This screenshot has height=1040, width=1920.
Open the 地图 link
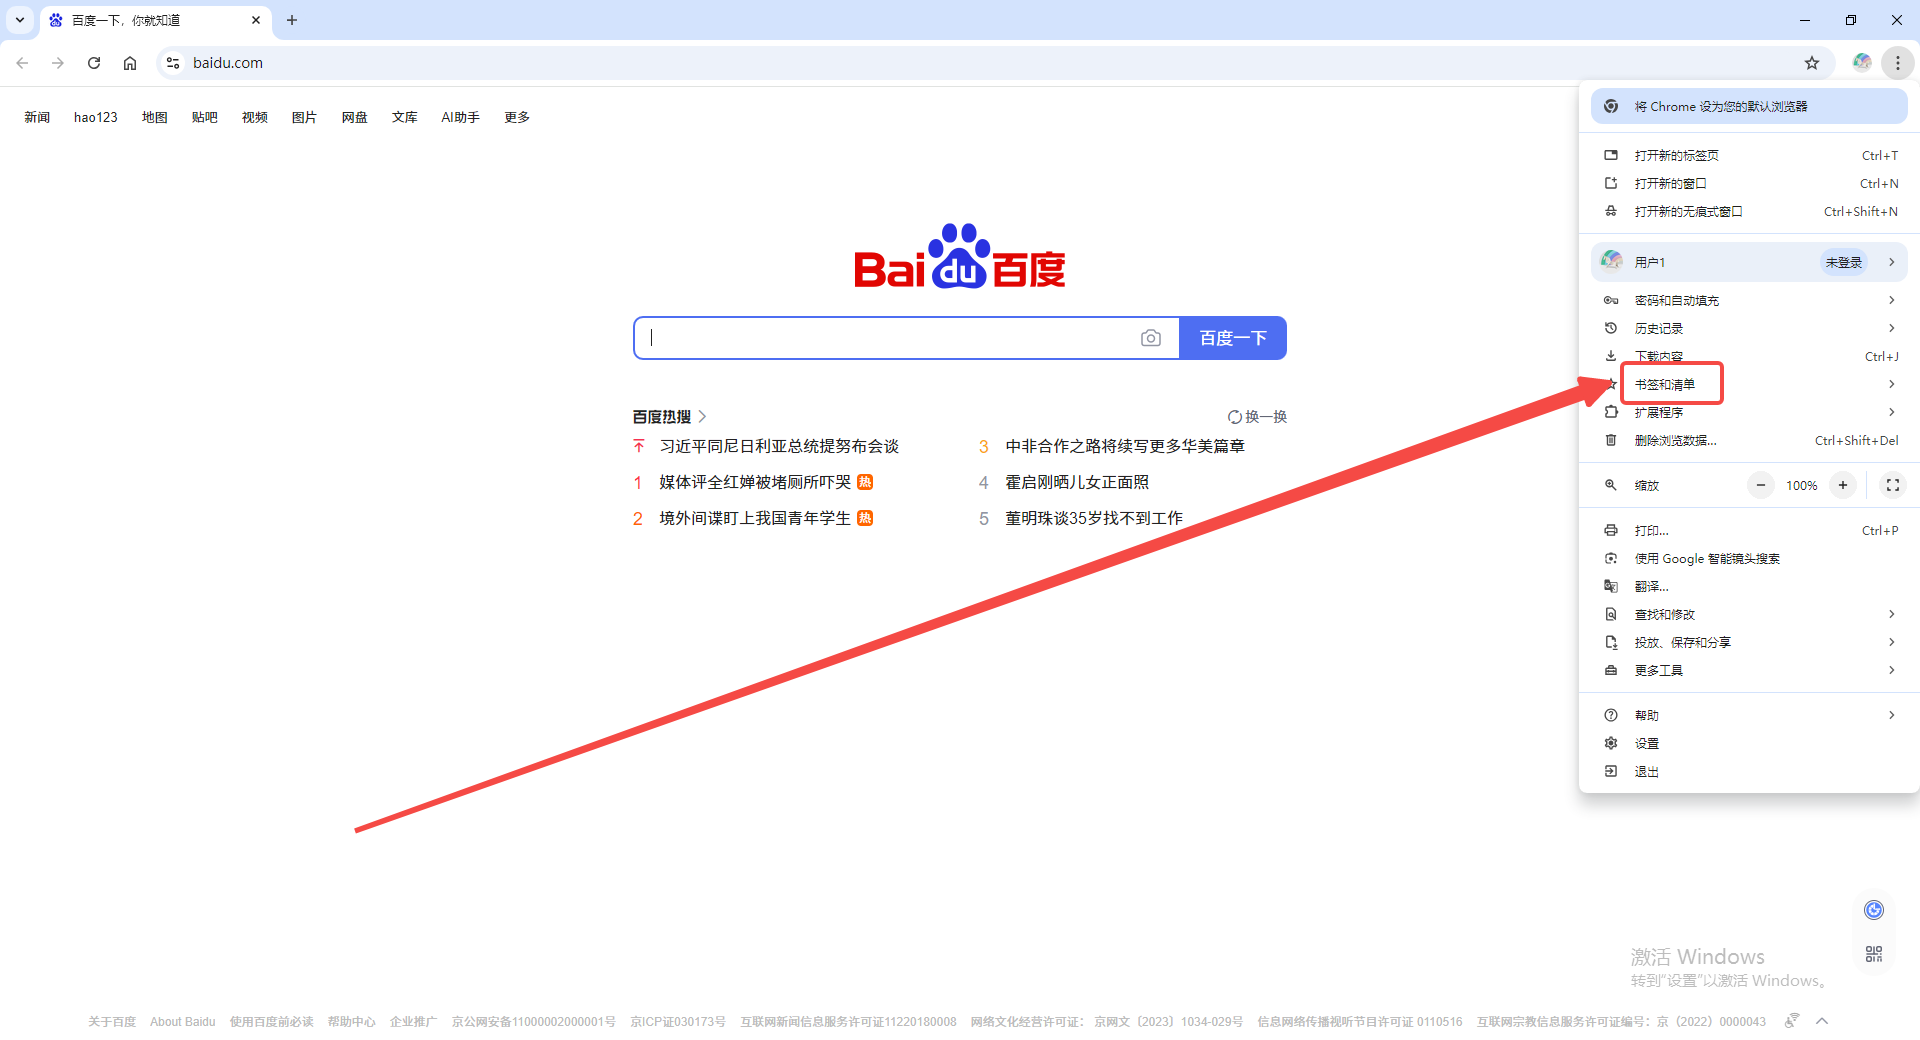coord(155,117)
